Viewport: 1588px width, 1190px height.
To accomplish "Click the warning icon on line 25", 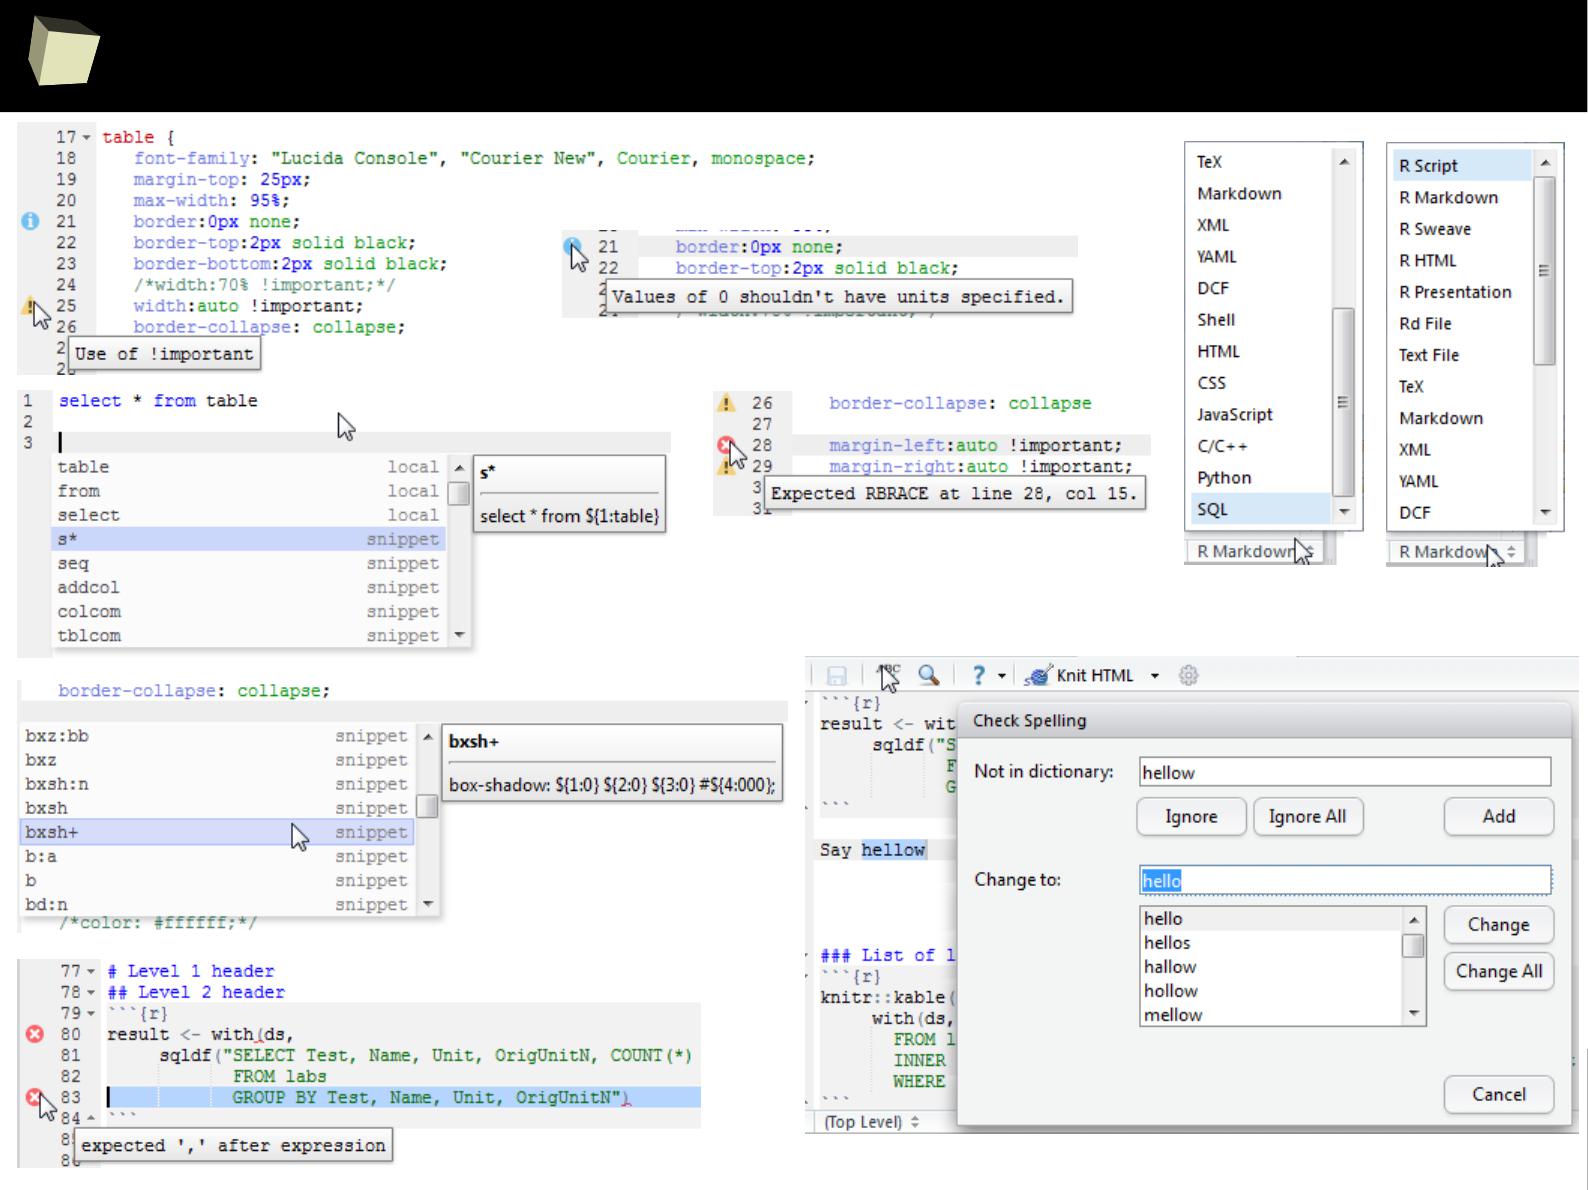I will (x=30, y=305).
